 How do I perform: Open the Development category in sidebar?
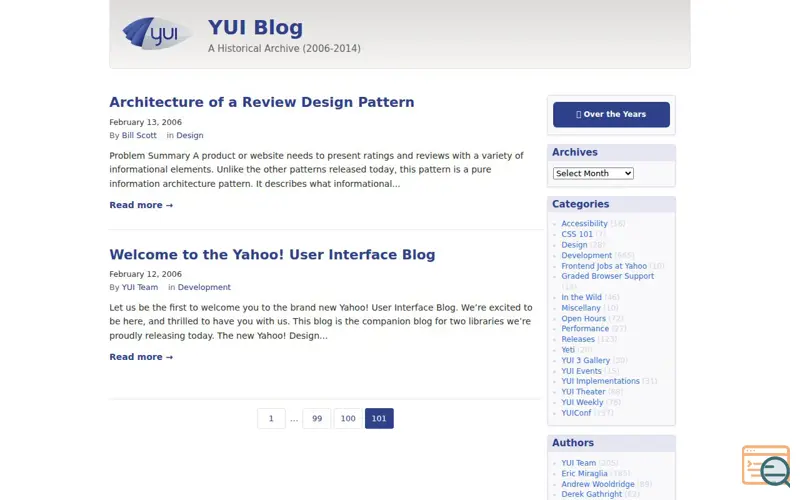586,256
